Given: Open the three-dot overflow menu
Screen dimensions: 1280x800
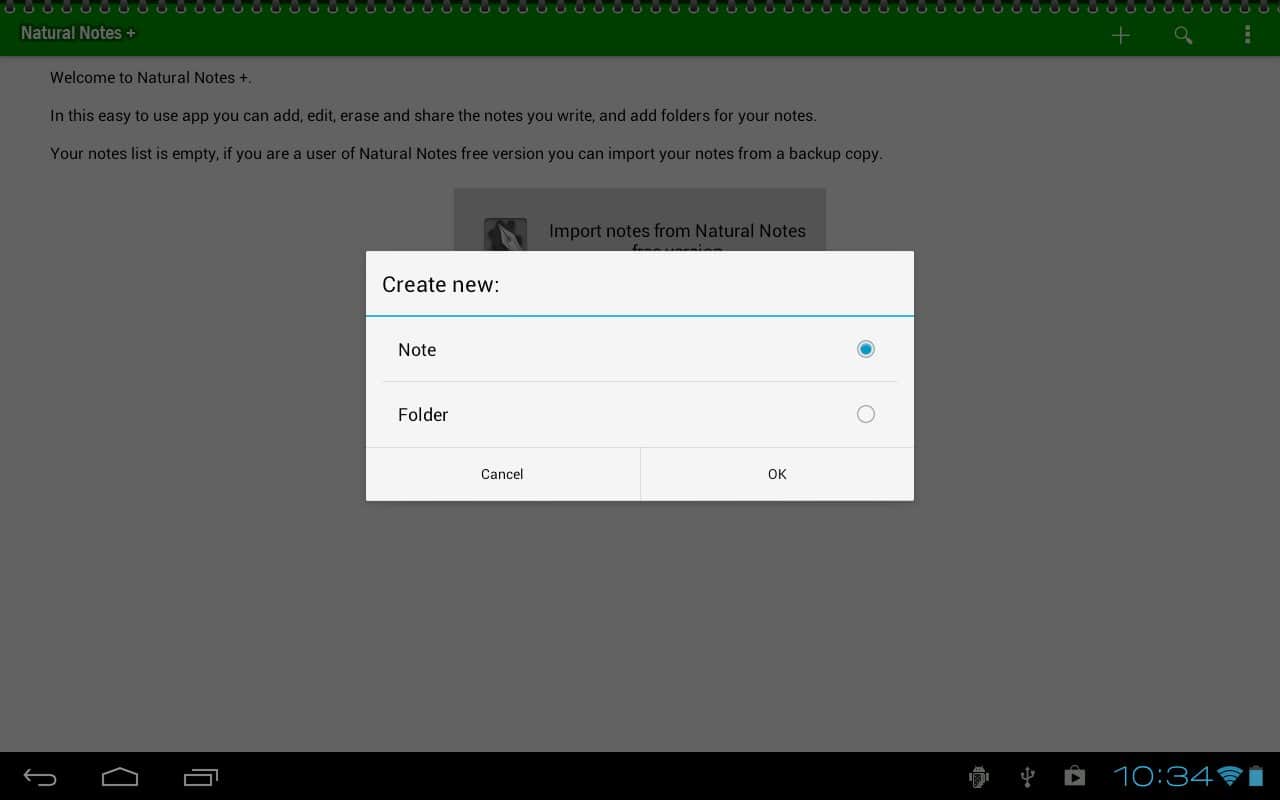Looking at the screenshot, I should coord(1247,35).
